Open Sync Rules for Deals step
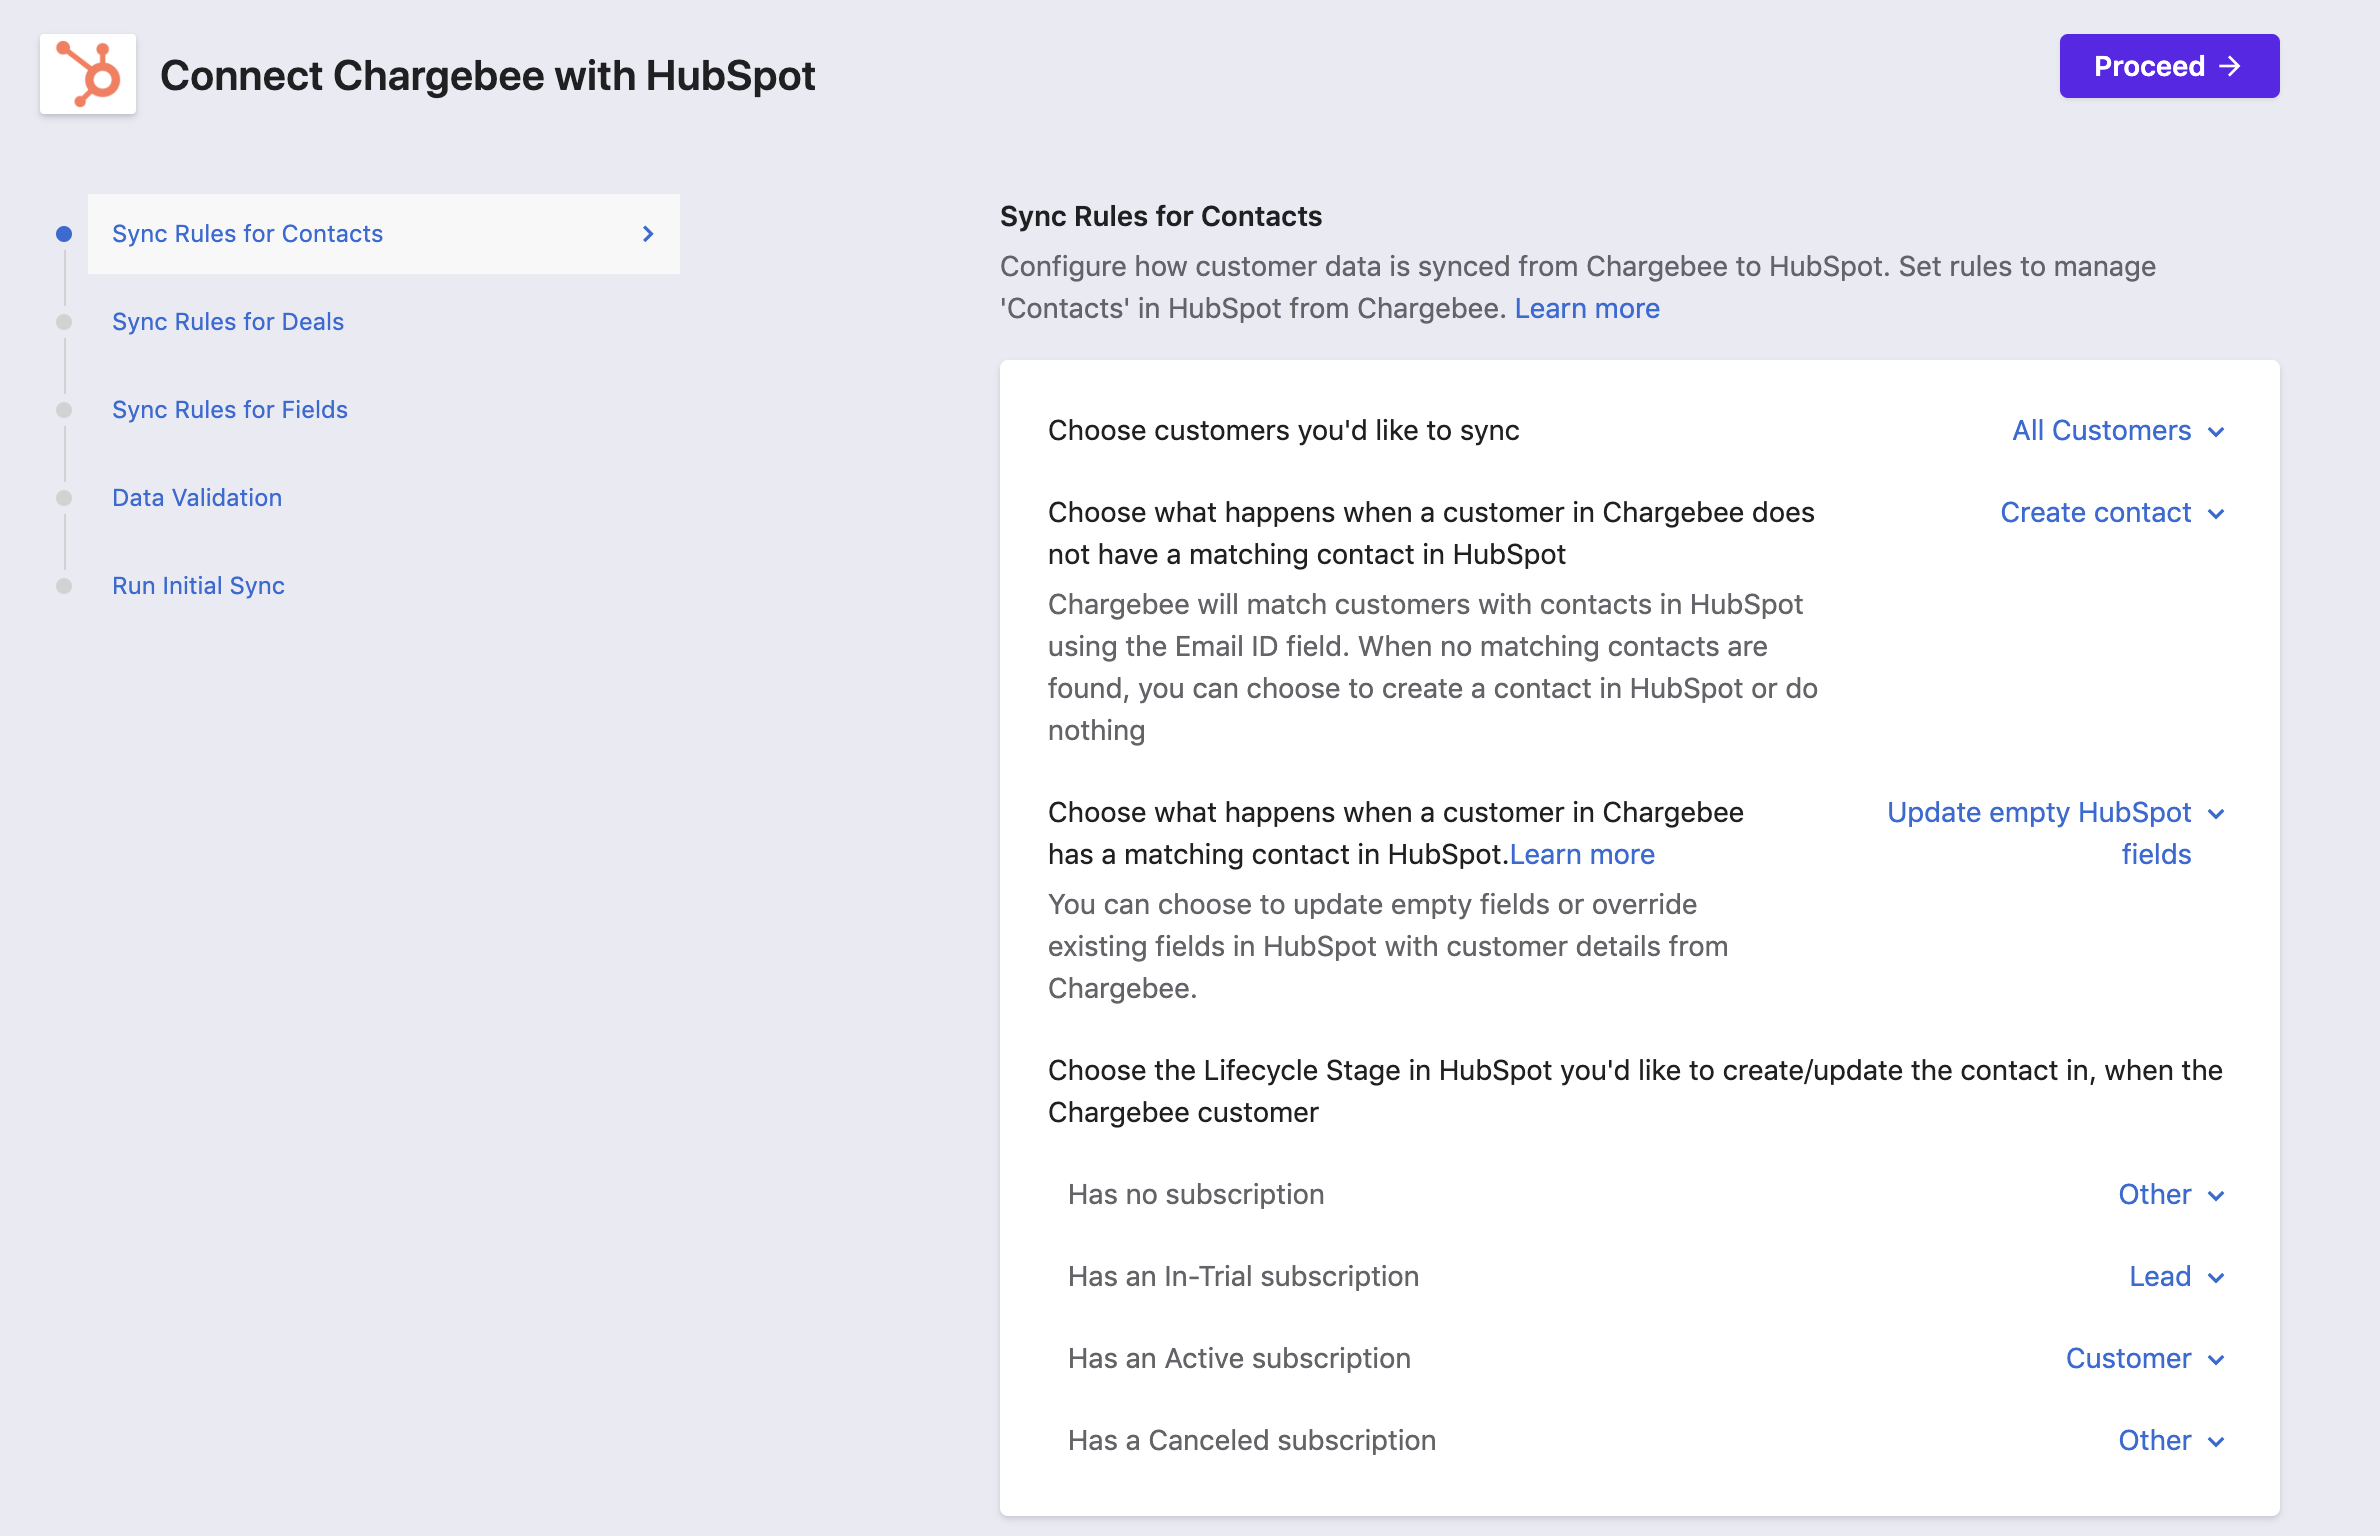The height and width of the screenshot is (1536, 2380). 228,322
